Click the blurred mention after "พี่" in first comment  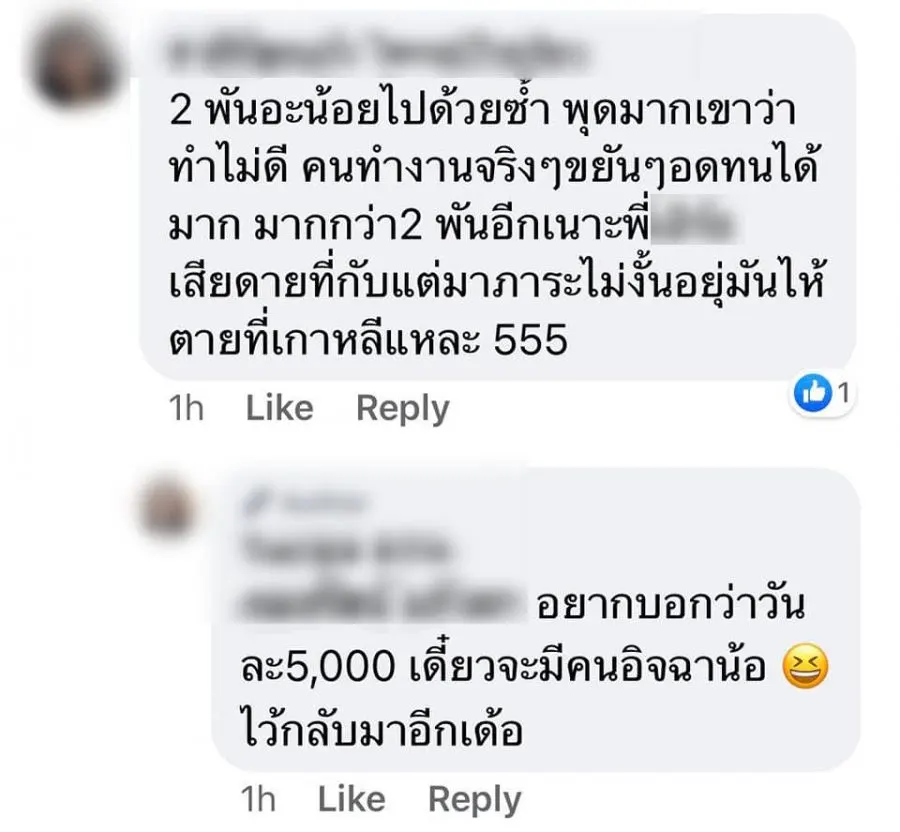pyautogui.click(x=696, y=226)
